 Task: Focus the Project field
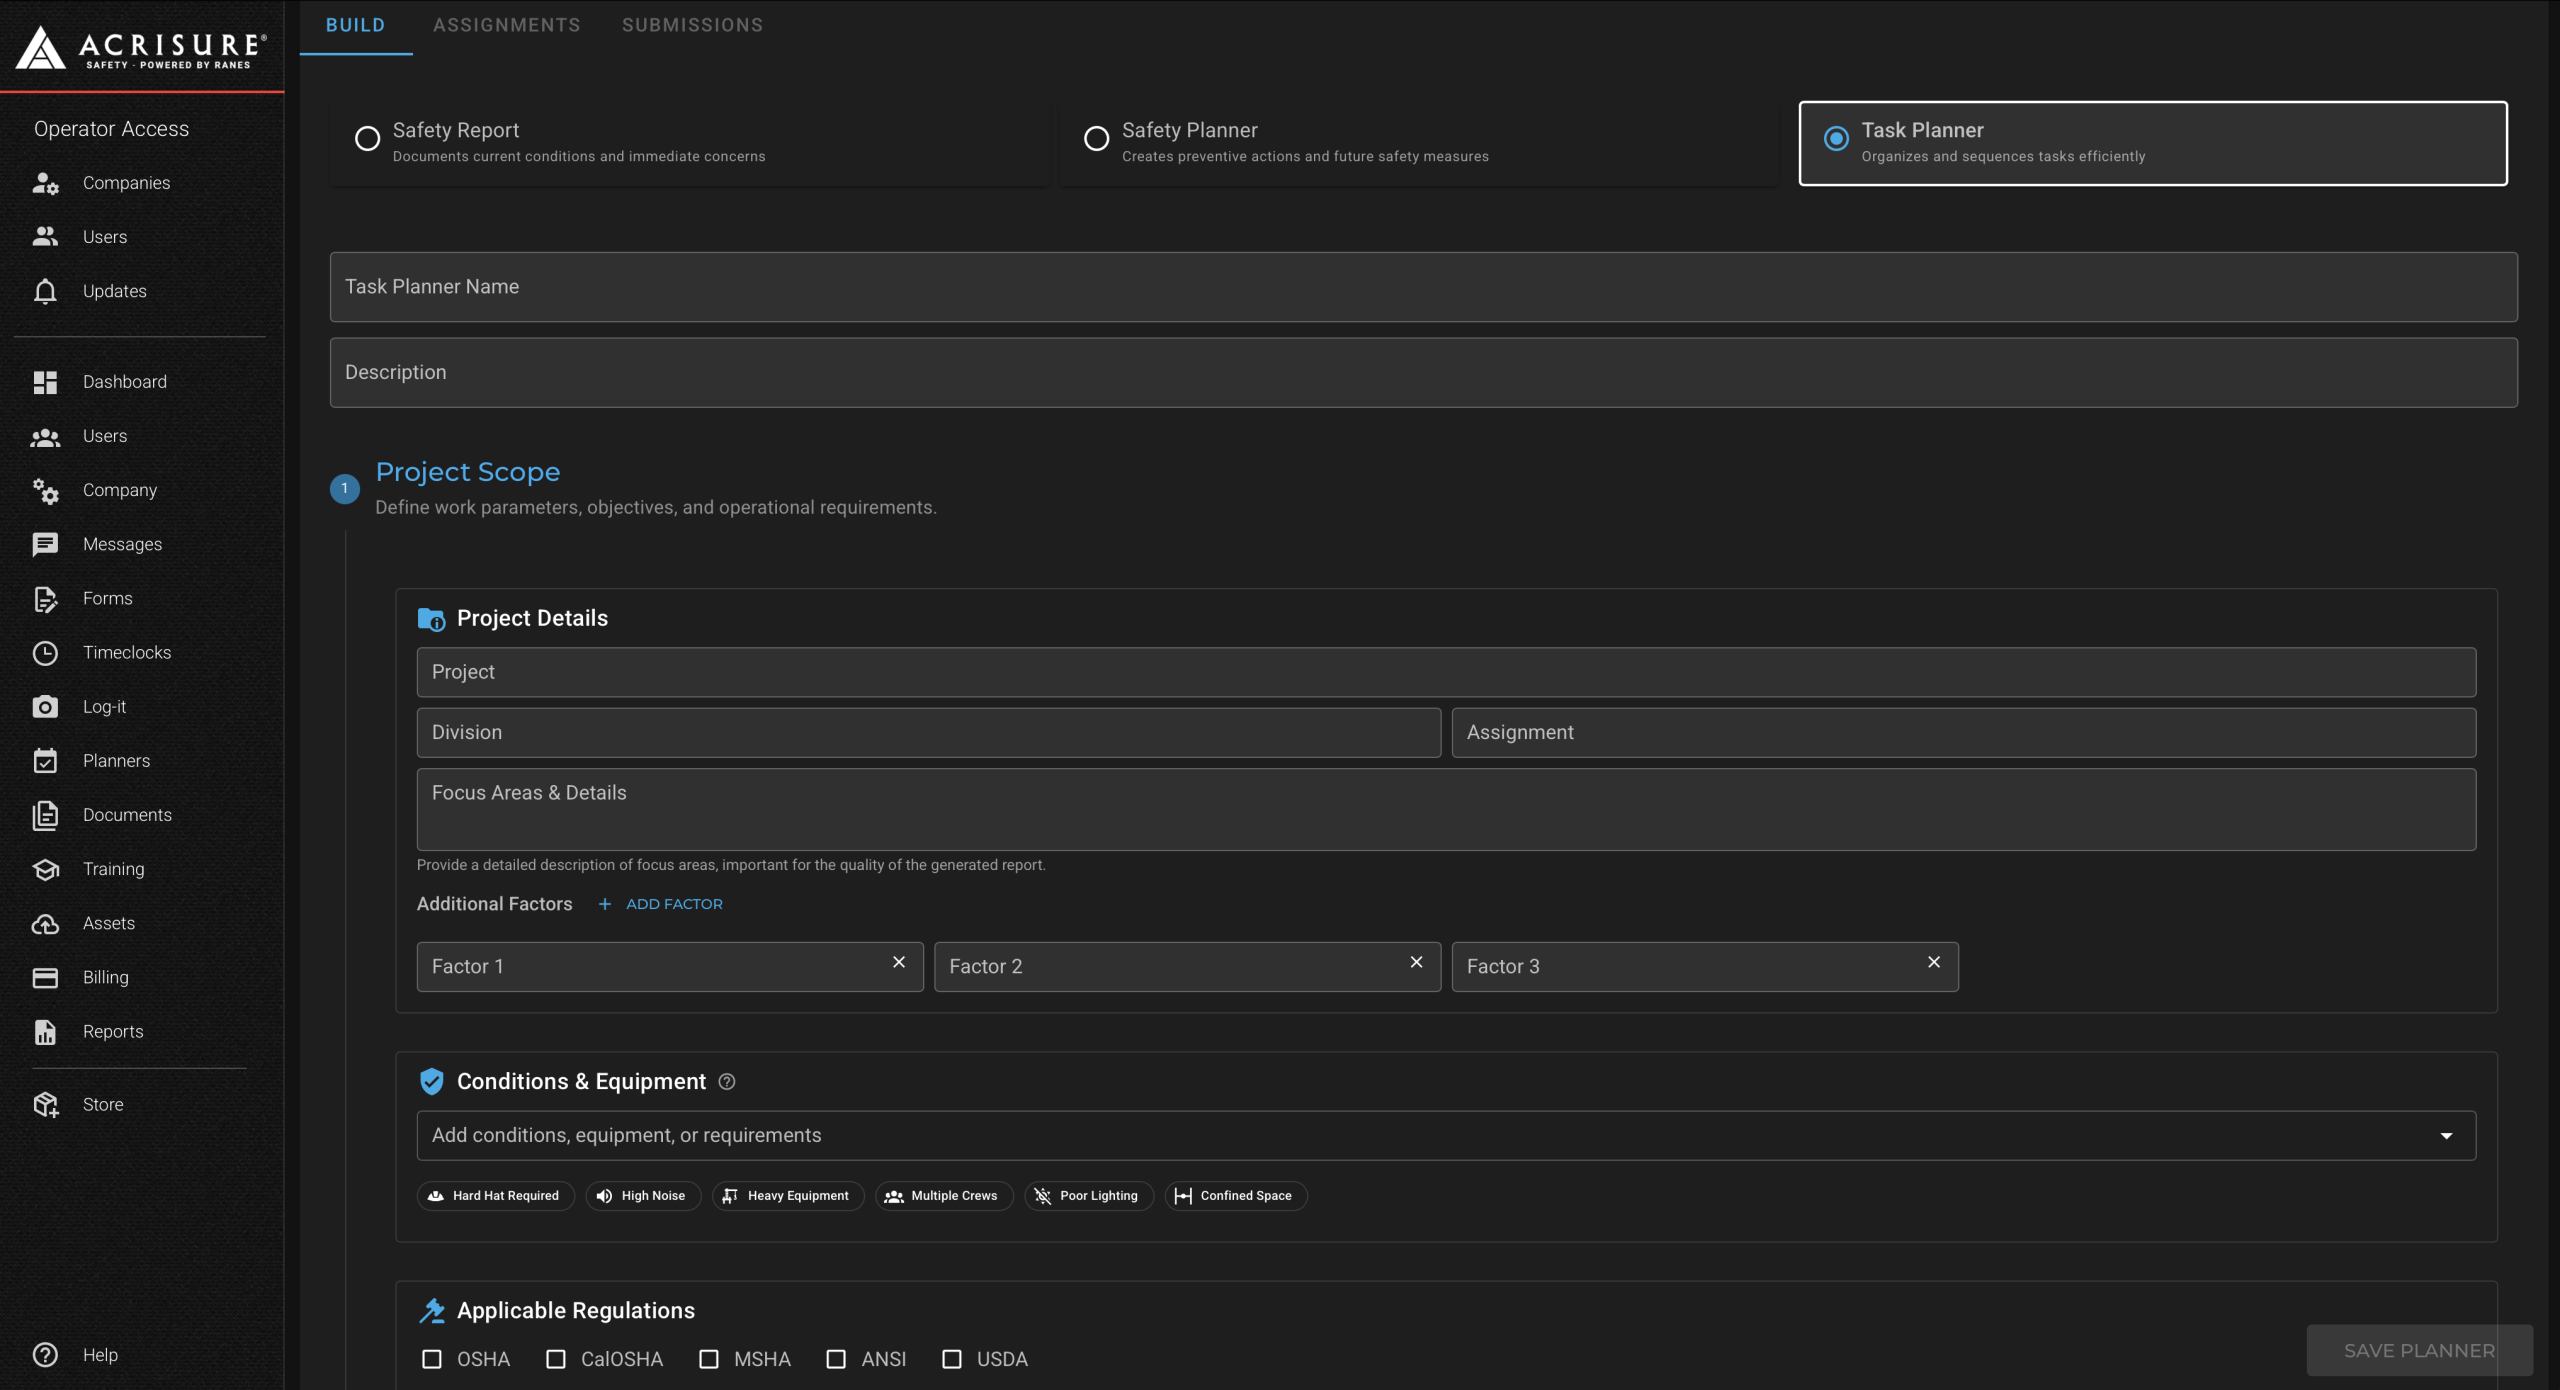1446,672
